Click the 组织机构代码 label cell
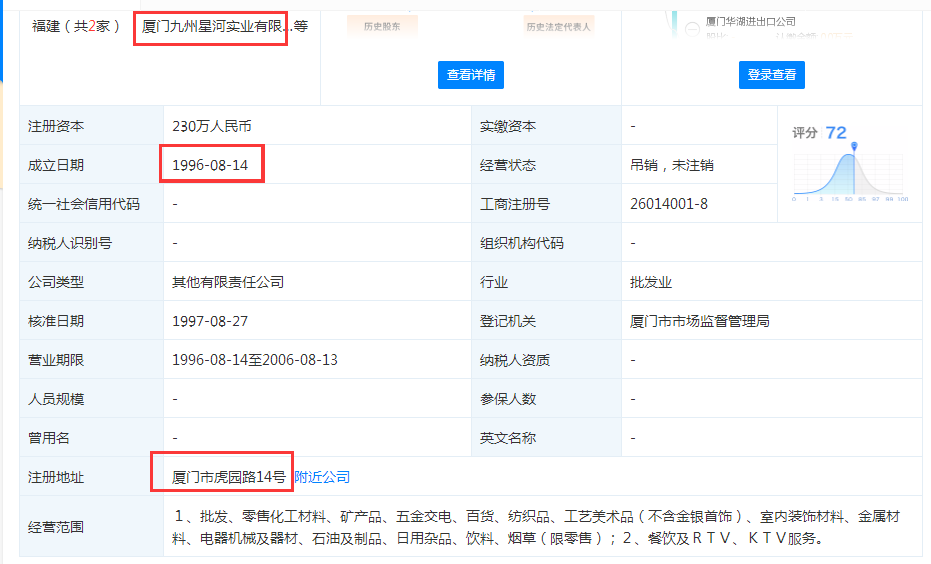This screenshot has width=931, height=564. pos(546,243)
